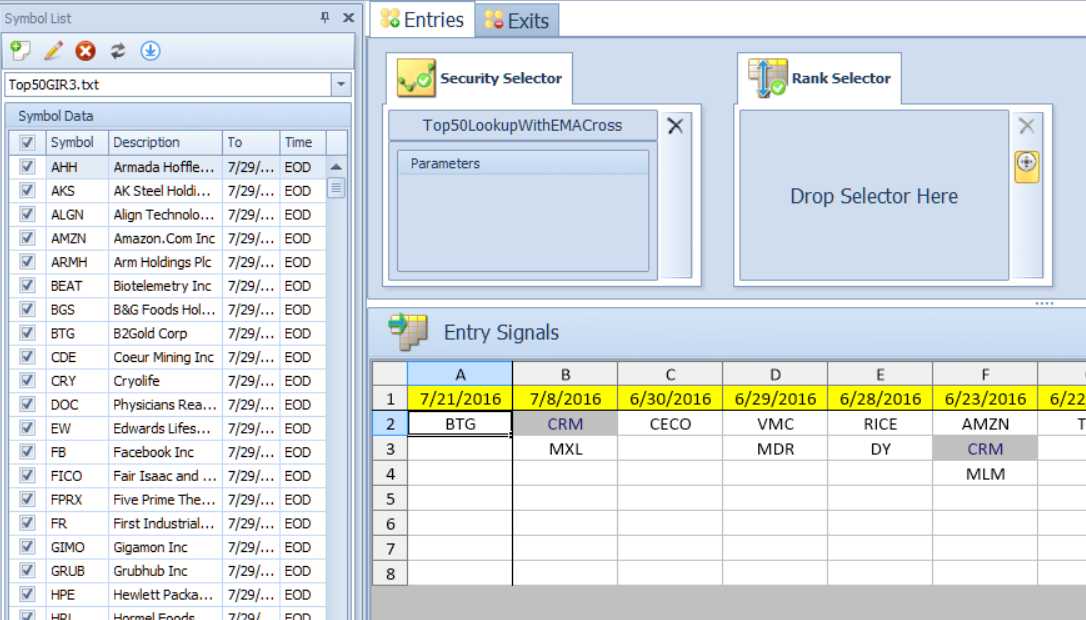This screenshot has width=1086, height=620.
Task: Select row 5 header in Entry Signals
Action: tap(390, 499)
